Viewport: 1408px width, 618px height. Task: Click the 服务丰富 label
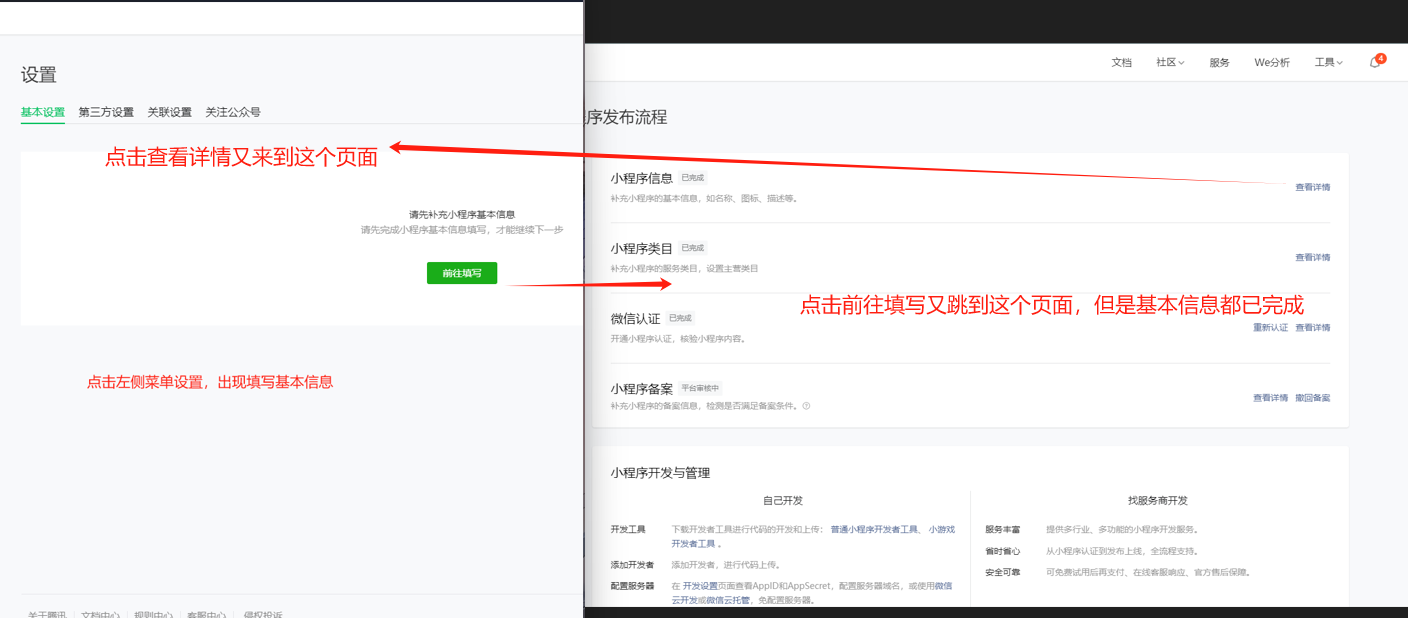pos(1003,529)
